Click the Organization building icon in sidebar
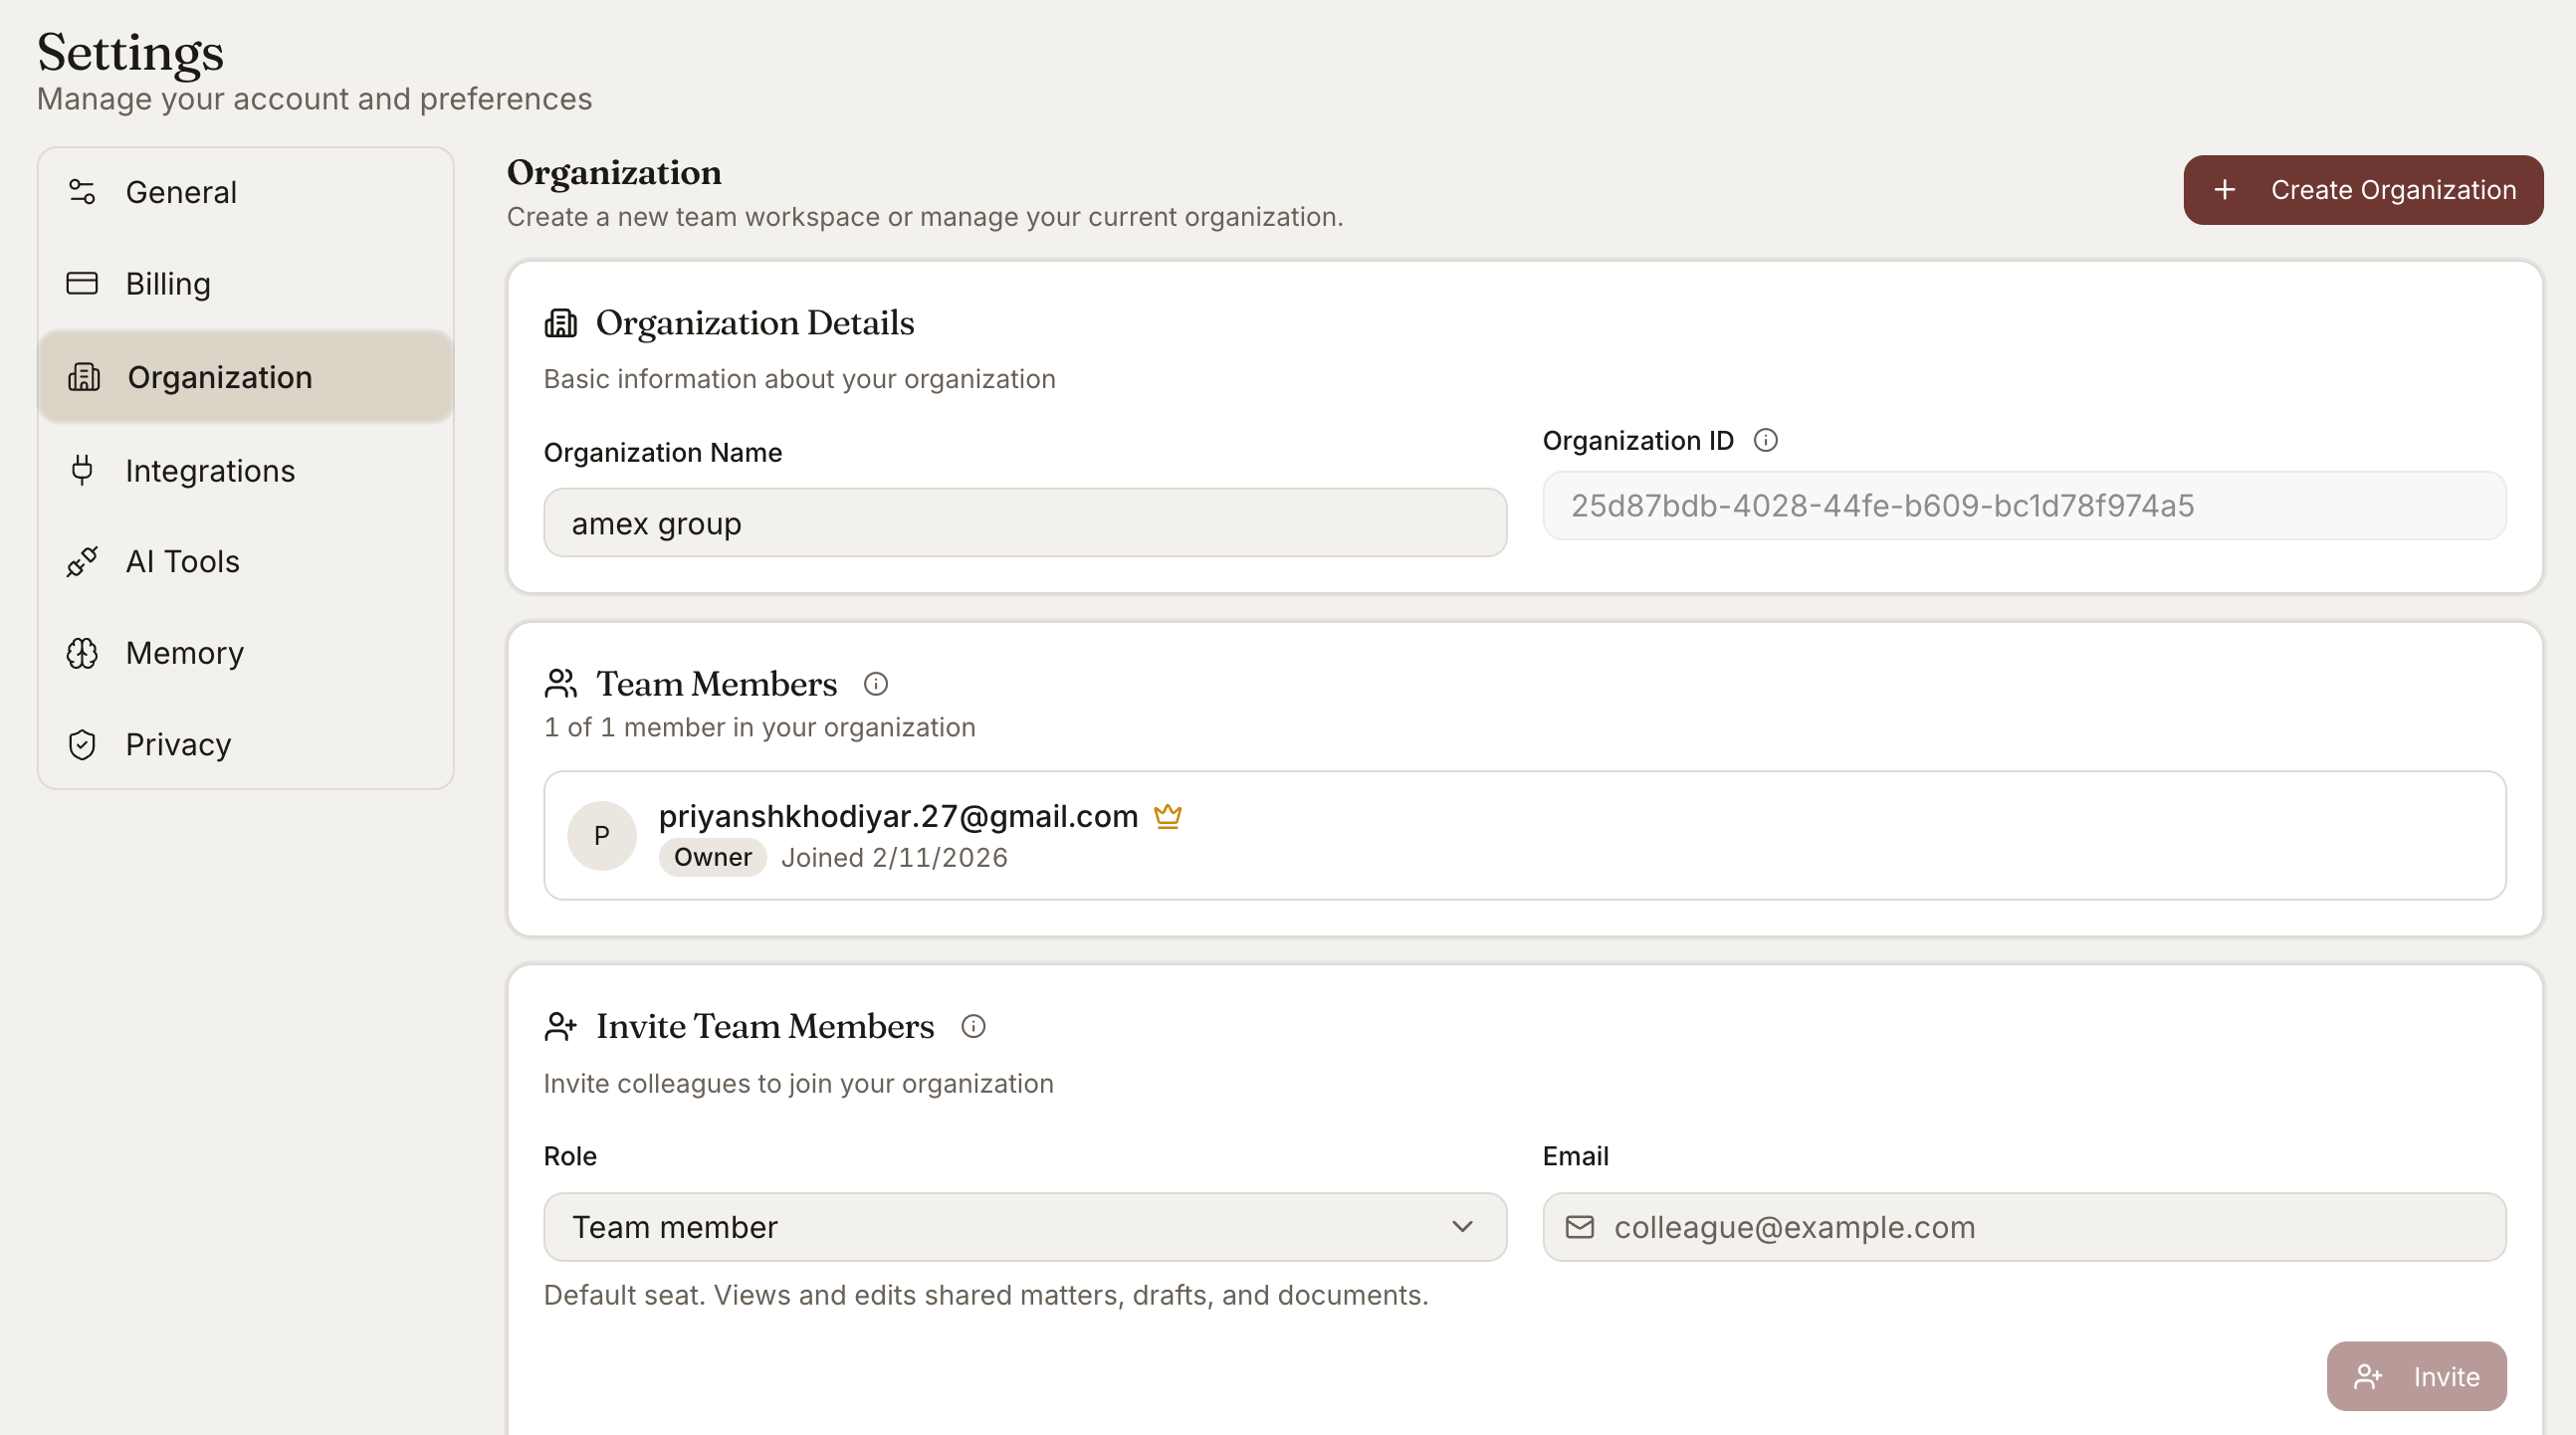Screen dimensions: 2576x1435 click(x=84, y=377)
